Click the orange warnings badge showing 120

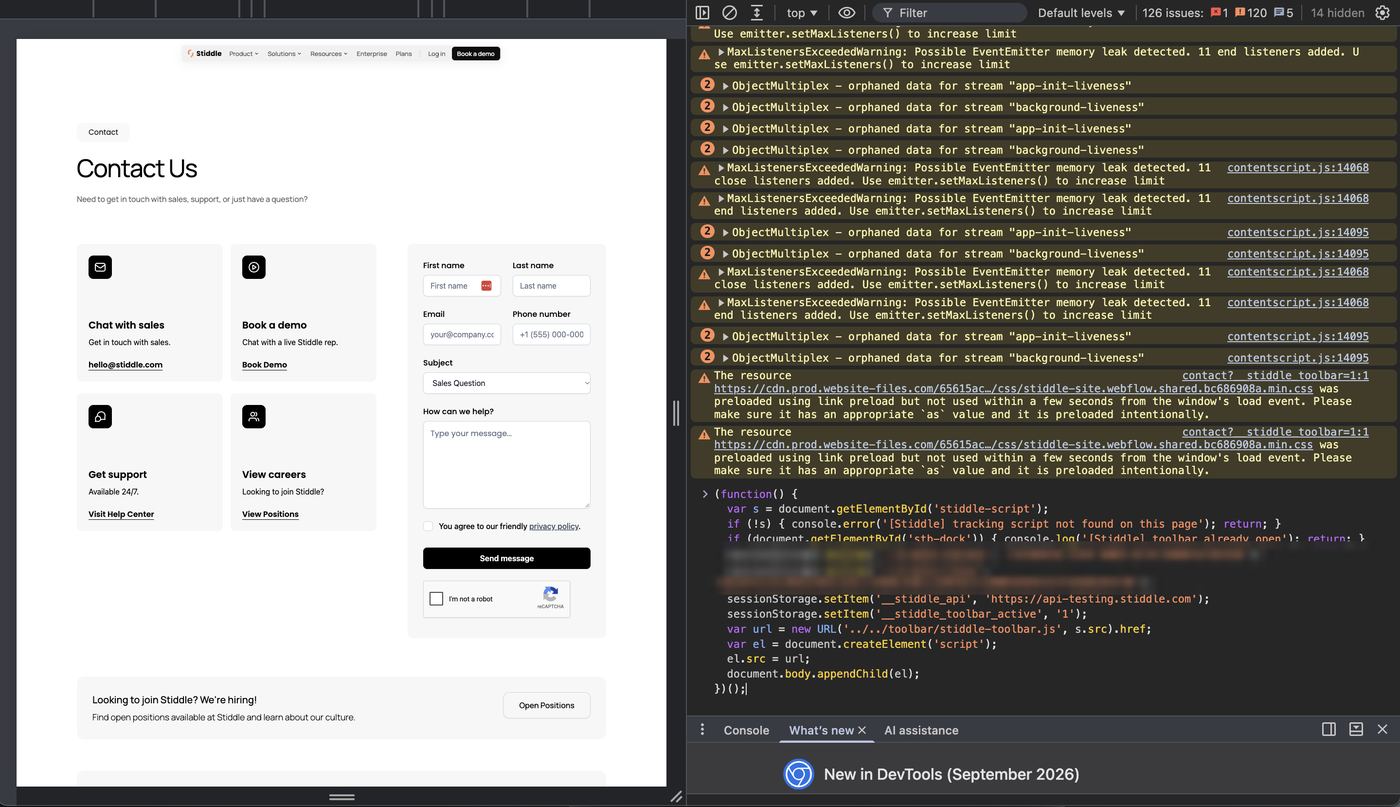(1250, 13)
